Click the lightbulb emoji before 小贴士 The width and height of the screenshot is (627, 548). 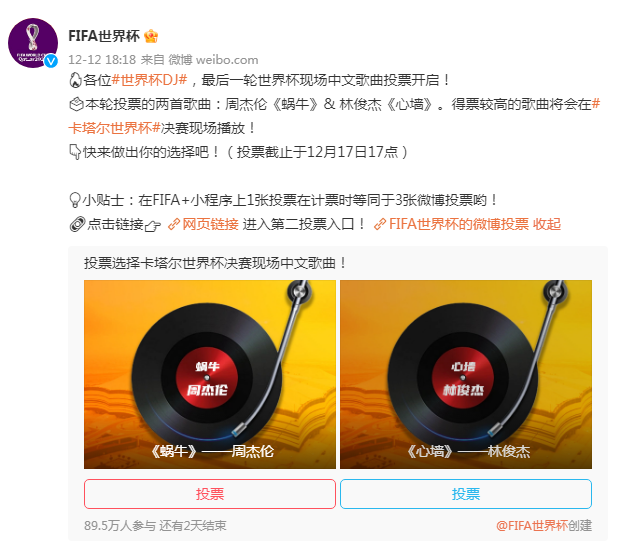point(75,200)
